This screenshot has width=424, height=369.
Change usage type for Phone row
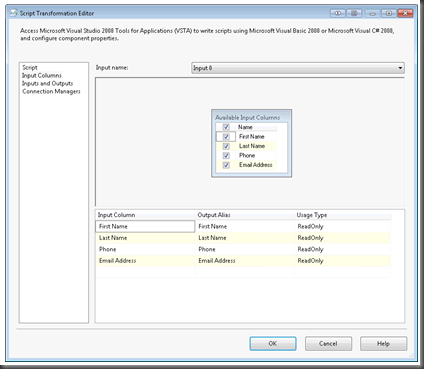(x=342, y=249)
